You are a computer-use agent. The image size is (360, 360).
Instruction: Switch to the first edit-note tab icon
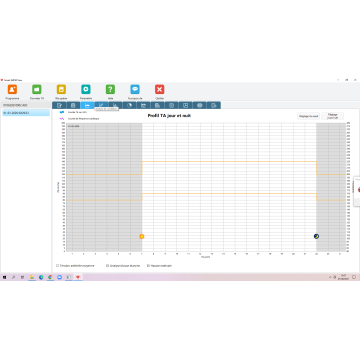(x=59, y=105)
